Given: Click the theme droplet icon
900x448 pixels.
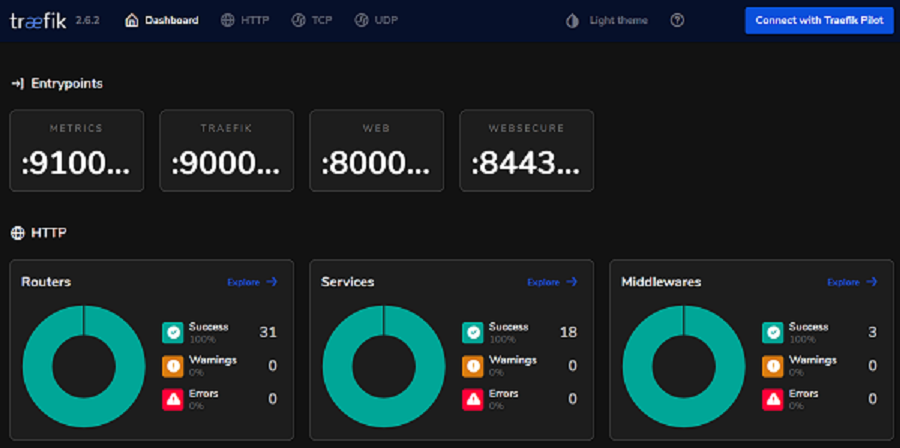Looking at the screenshot, I should [572, 21].
